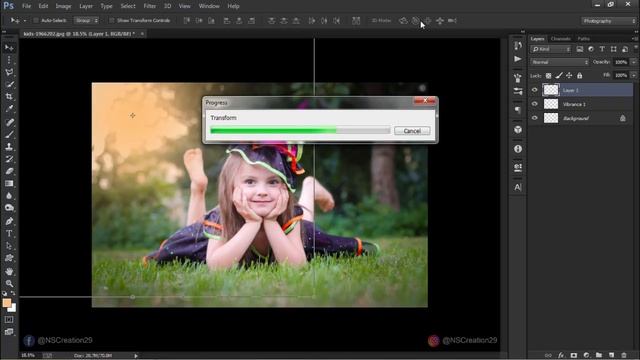Open the Kind layer filter dropdown

point(551,49)
